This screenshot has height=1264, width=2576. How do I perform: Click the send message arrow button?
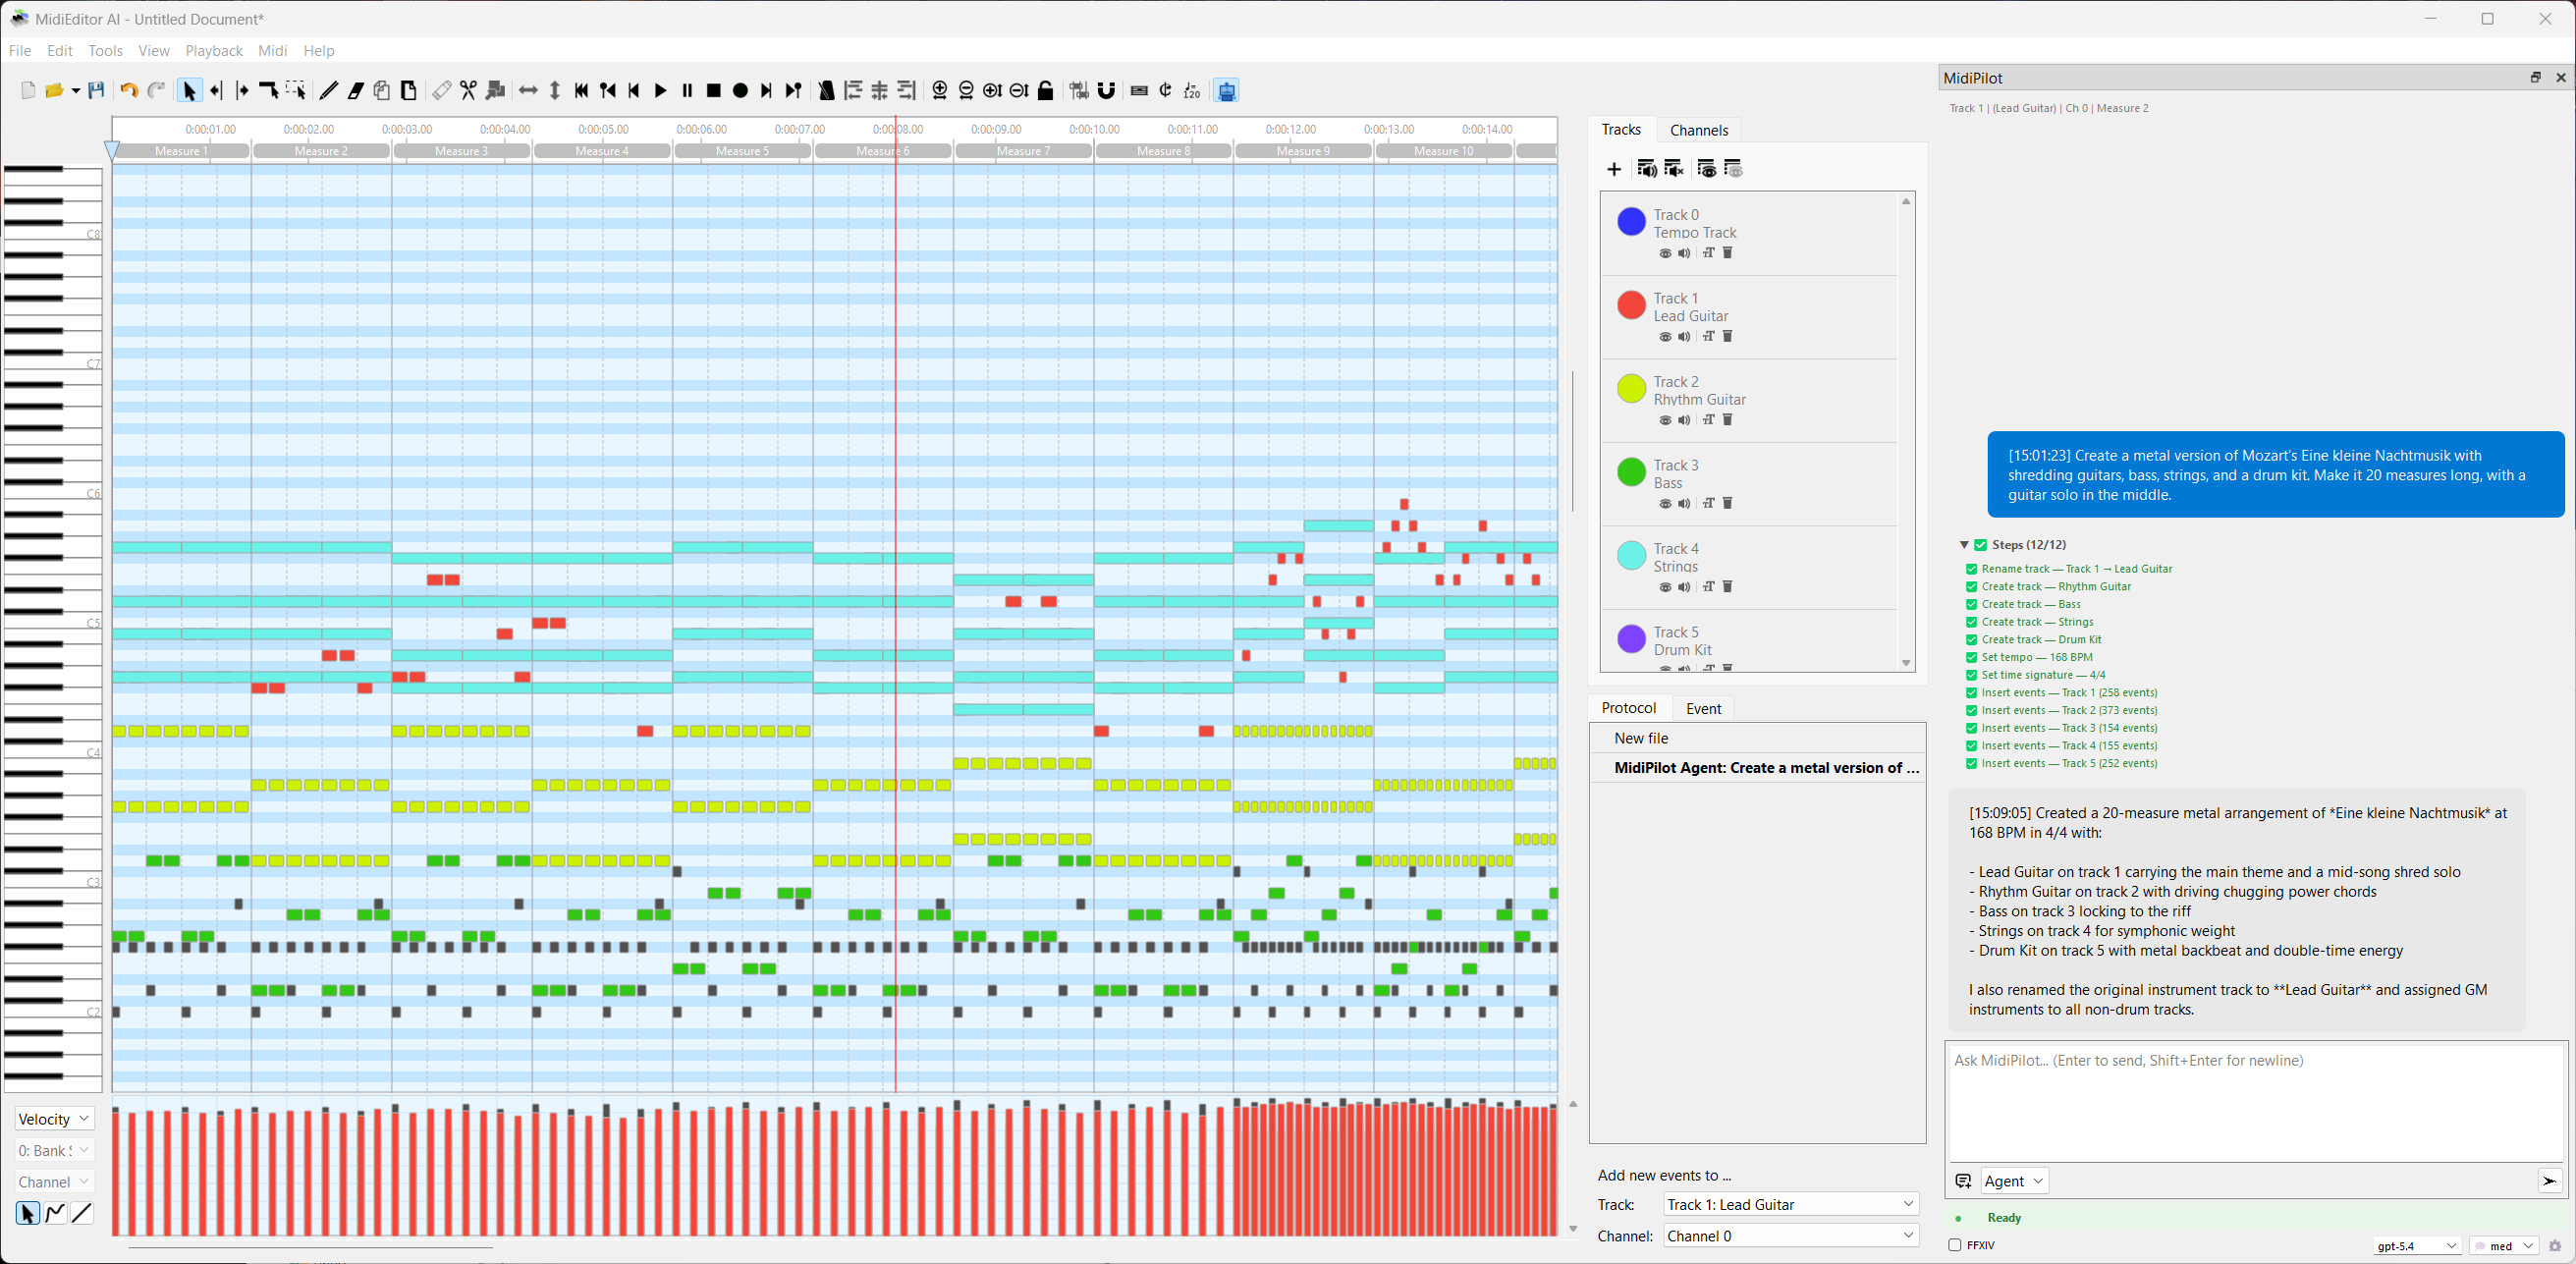2549,1181
